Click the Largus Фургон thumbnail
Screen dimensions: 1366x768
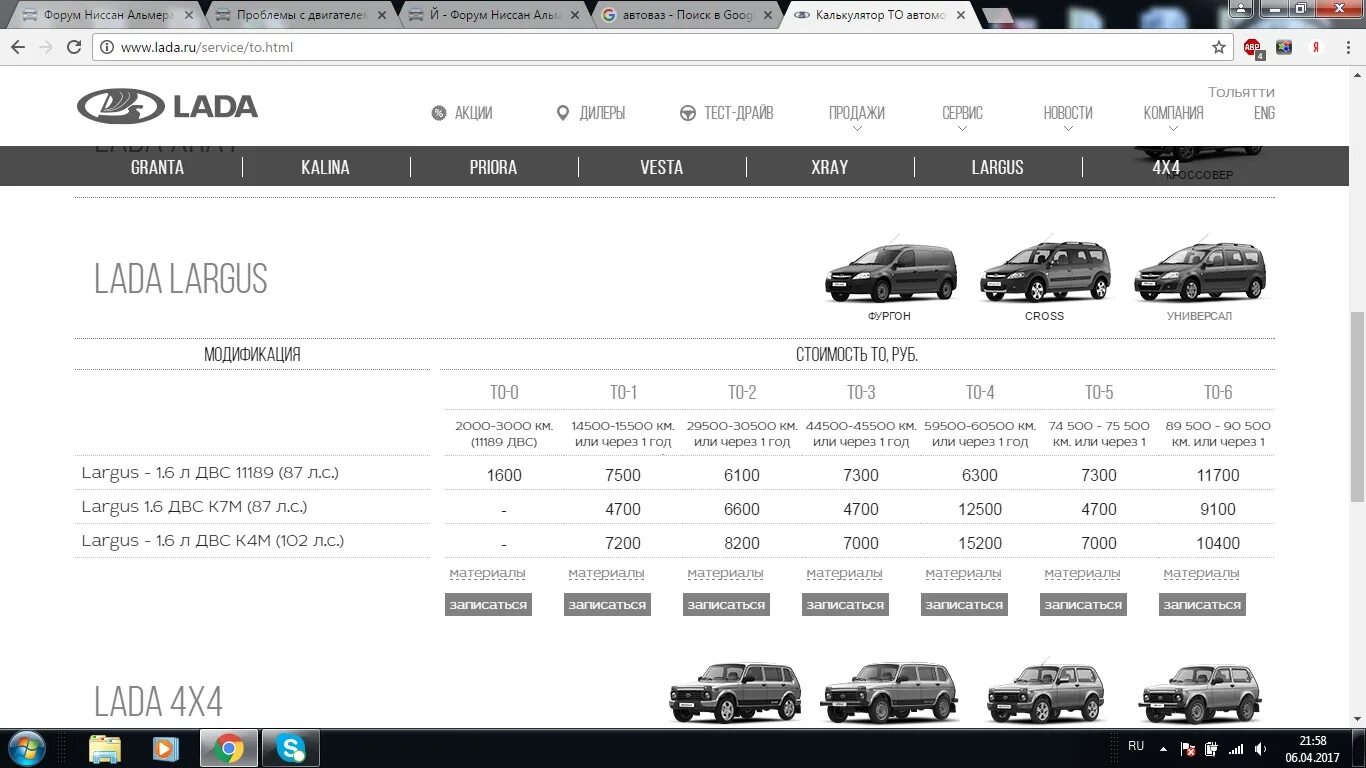(x=890, y=272)
